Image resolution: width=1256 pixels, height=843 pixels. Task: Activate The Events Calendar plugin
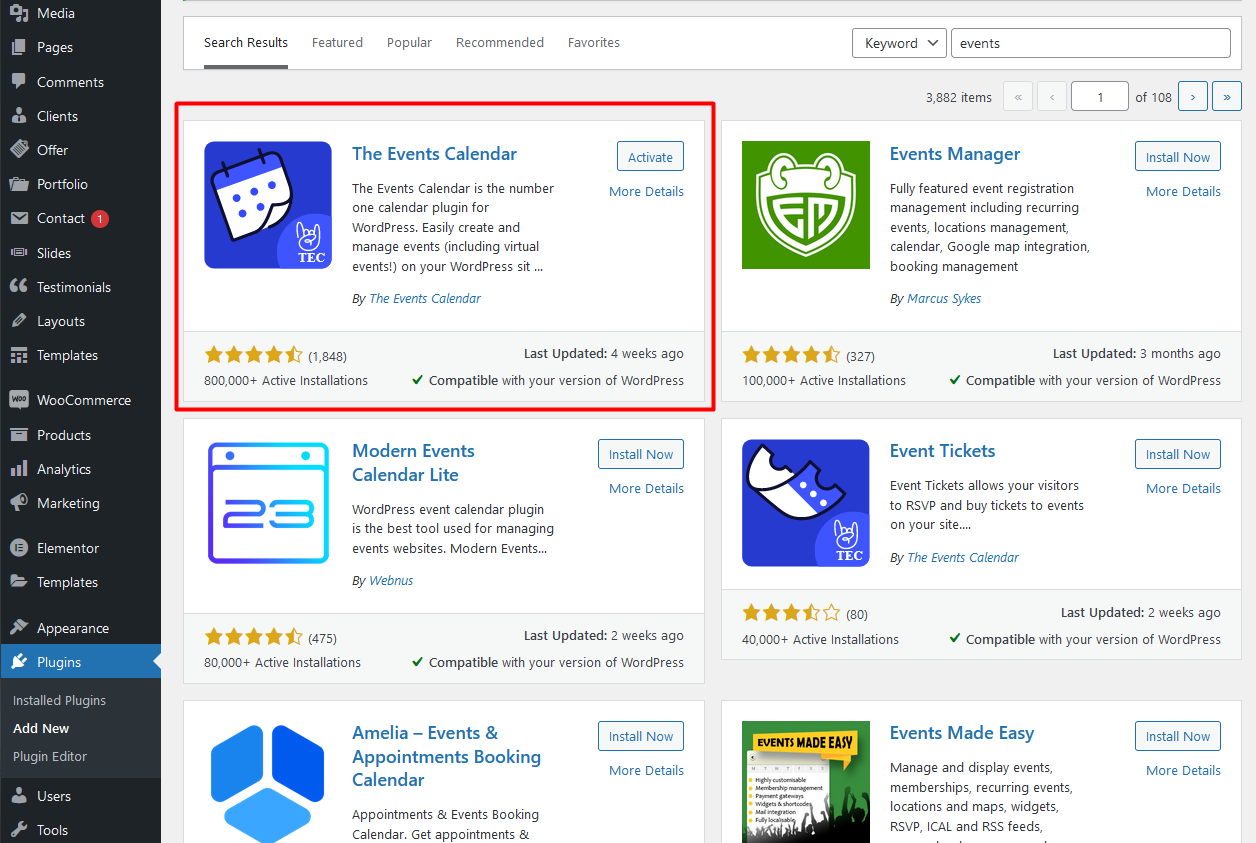point(650,157)
